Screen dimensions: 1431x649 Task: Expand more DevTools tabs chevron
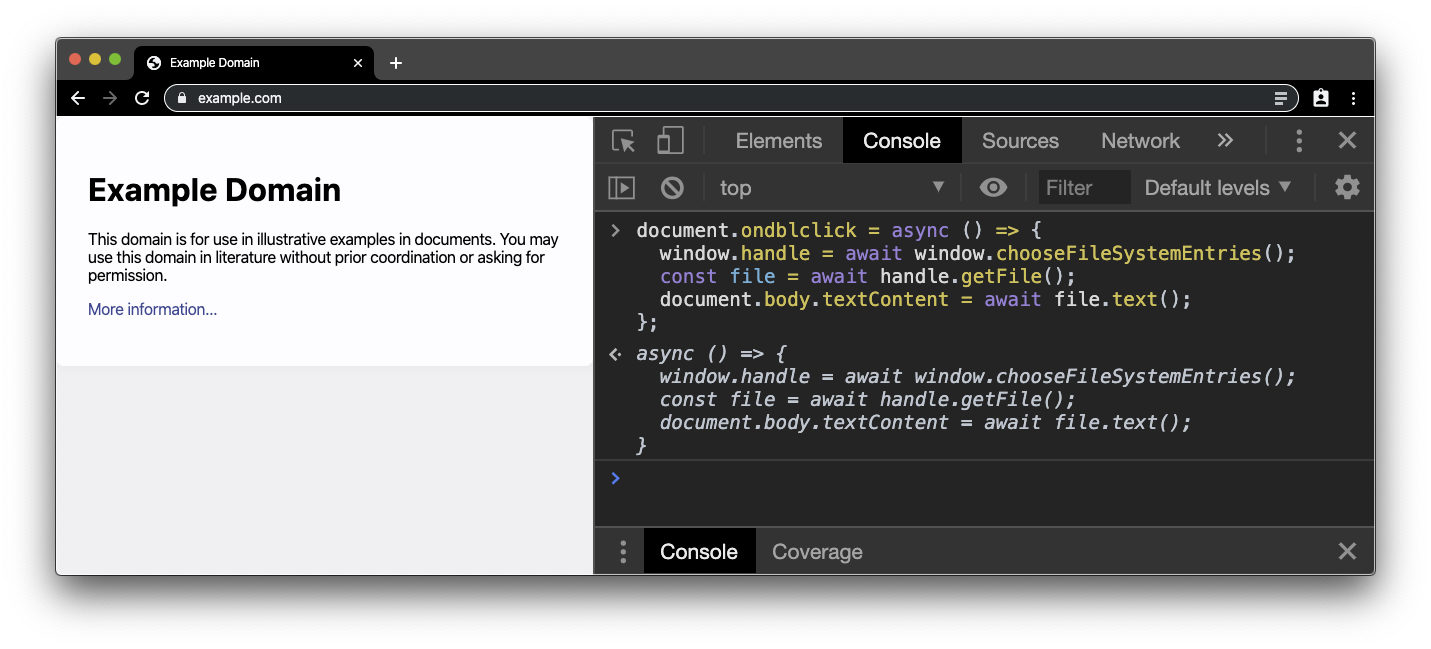[1225, 141]
